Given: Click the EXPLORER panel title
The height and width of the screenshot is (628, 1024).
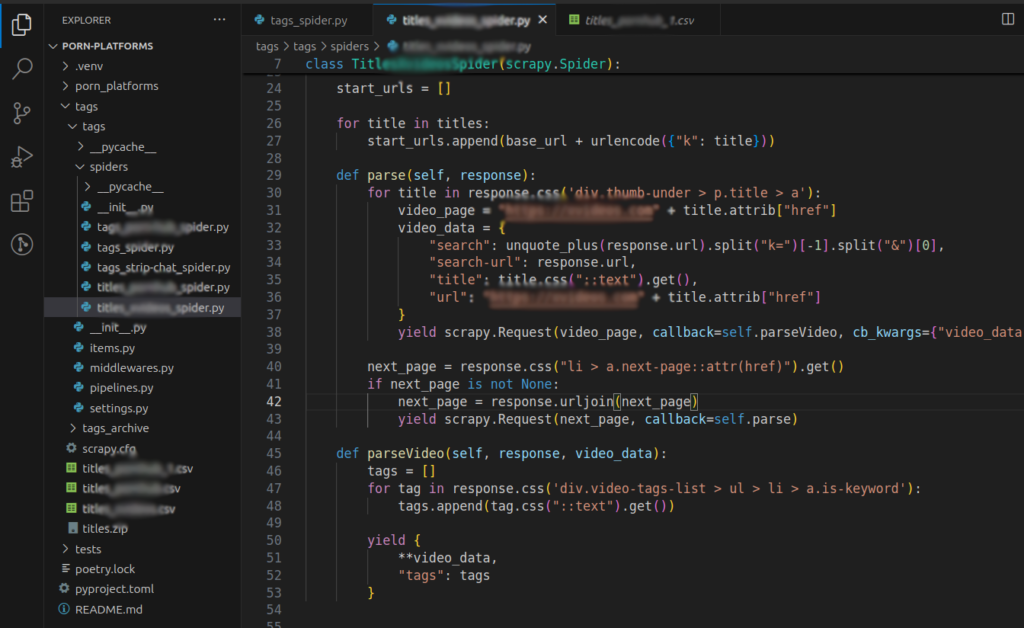Looking at the screenshot, I should point(86,20).
